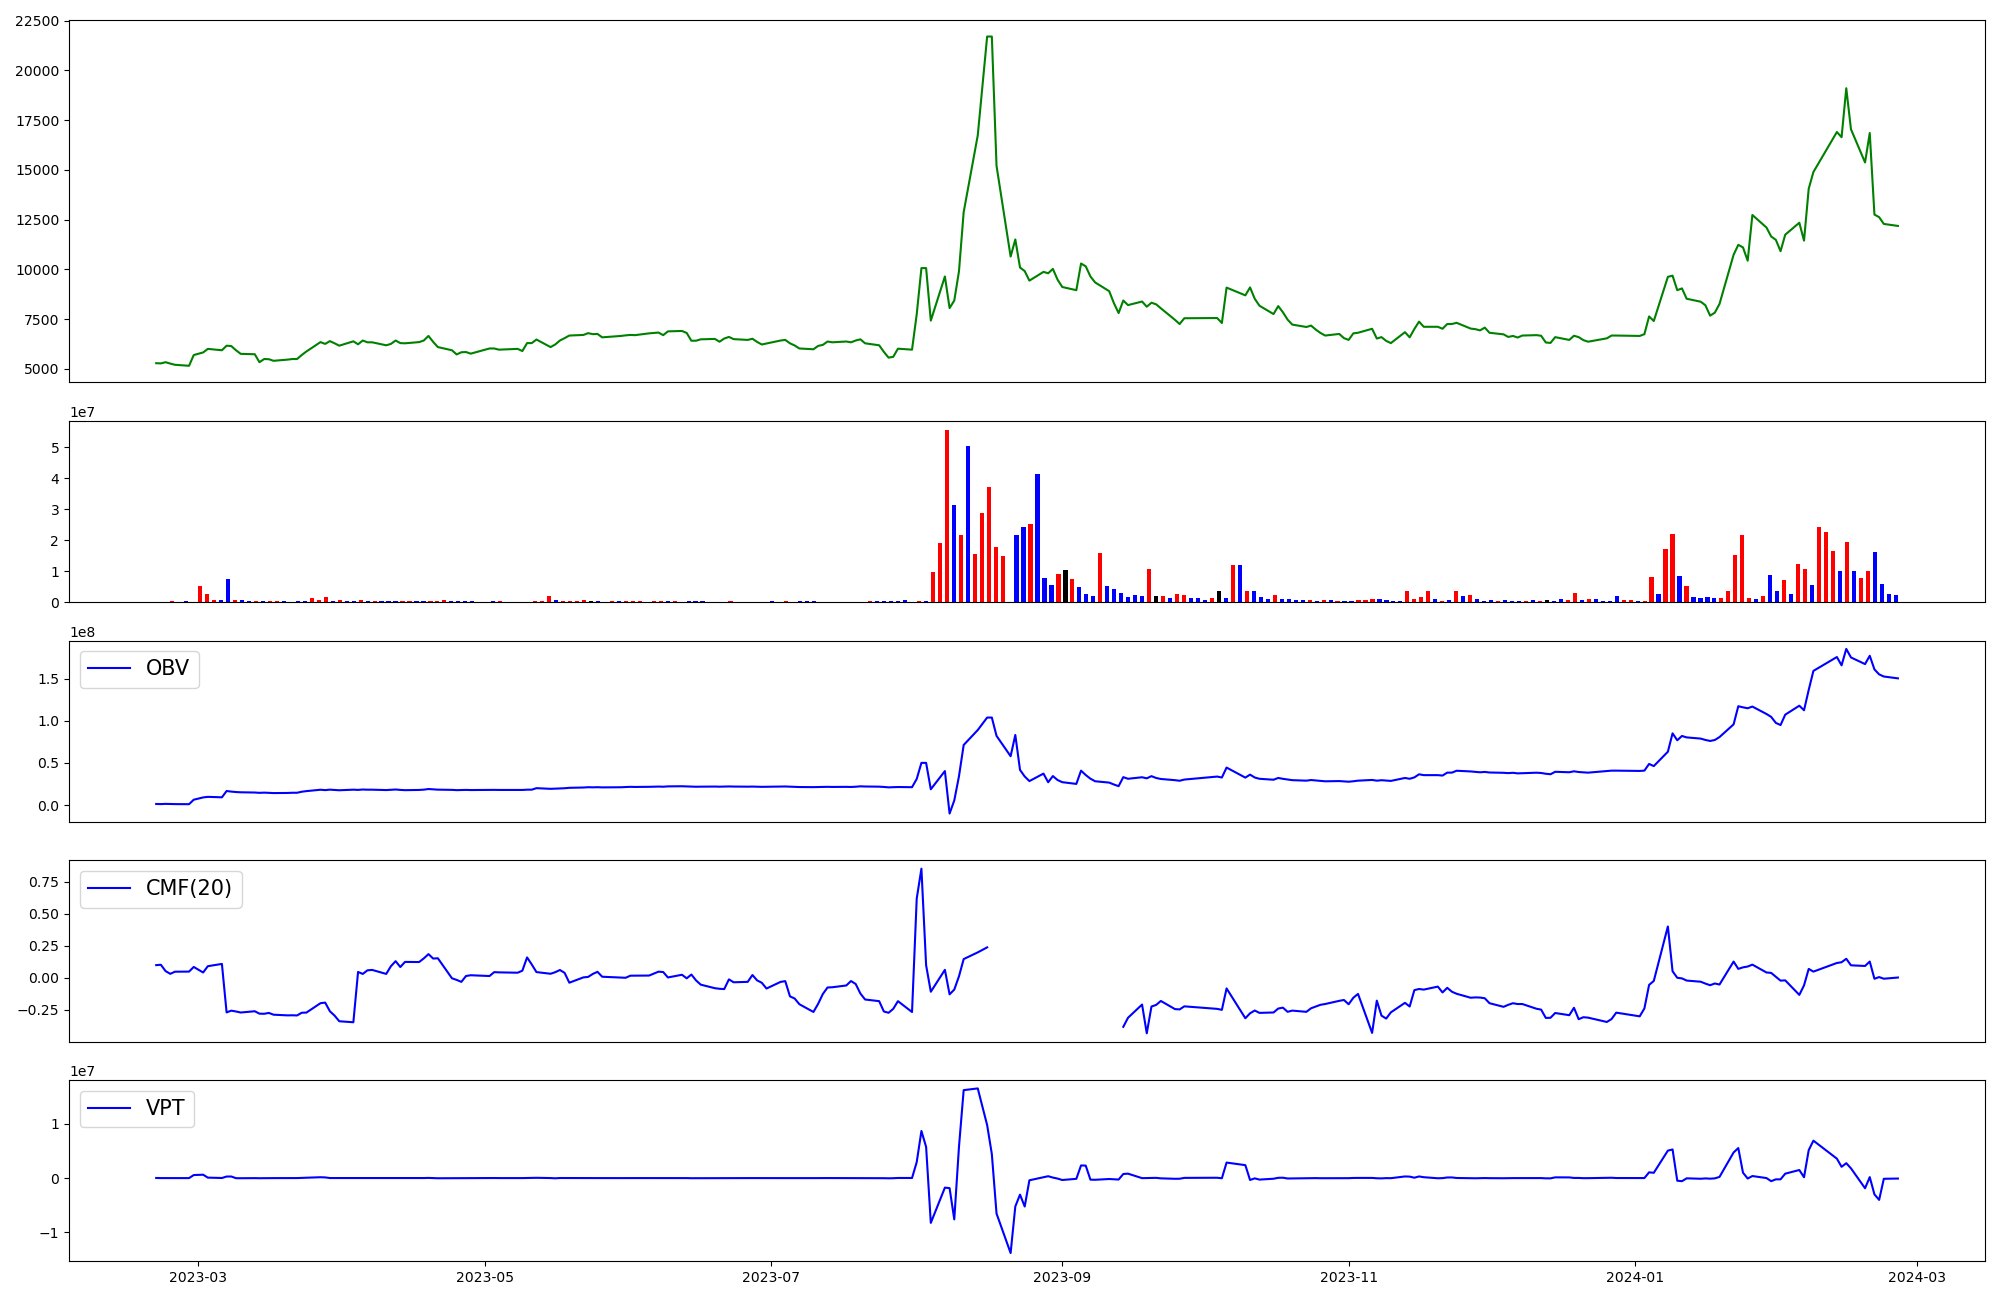The height and width of the screenshot is (1300, 2000).
Task: Click the 2023-11 x-axis date label
Action: point(1349,1277)
